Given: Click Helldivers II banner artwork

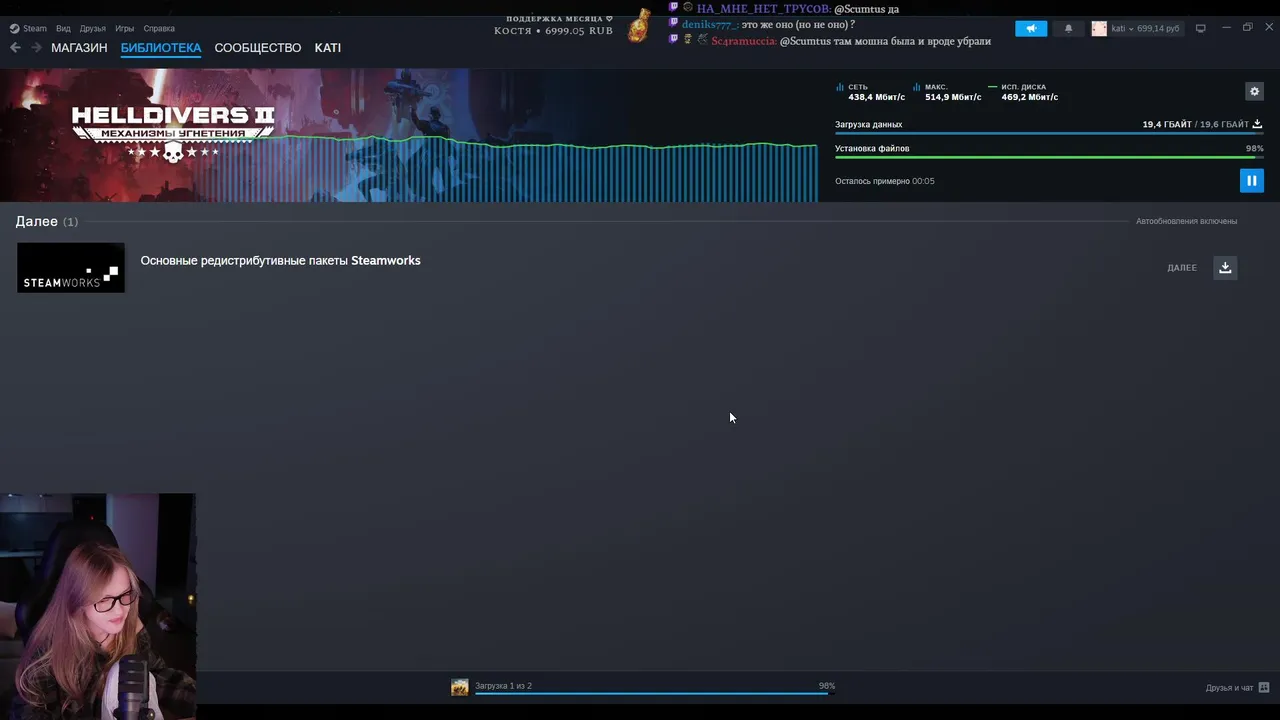Looking at the screenshot, I should 409,135.
